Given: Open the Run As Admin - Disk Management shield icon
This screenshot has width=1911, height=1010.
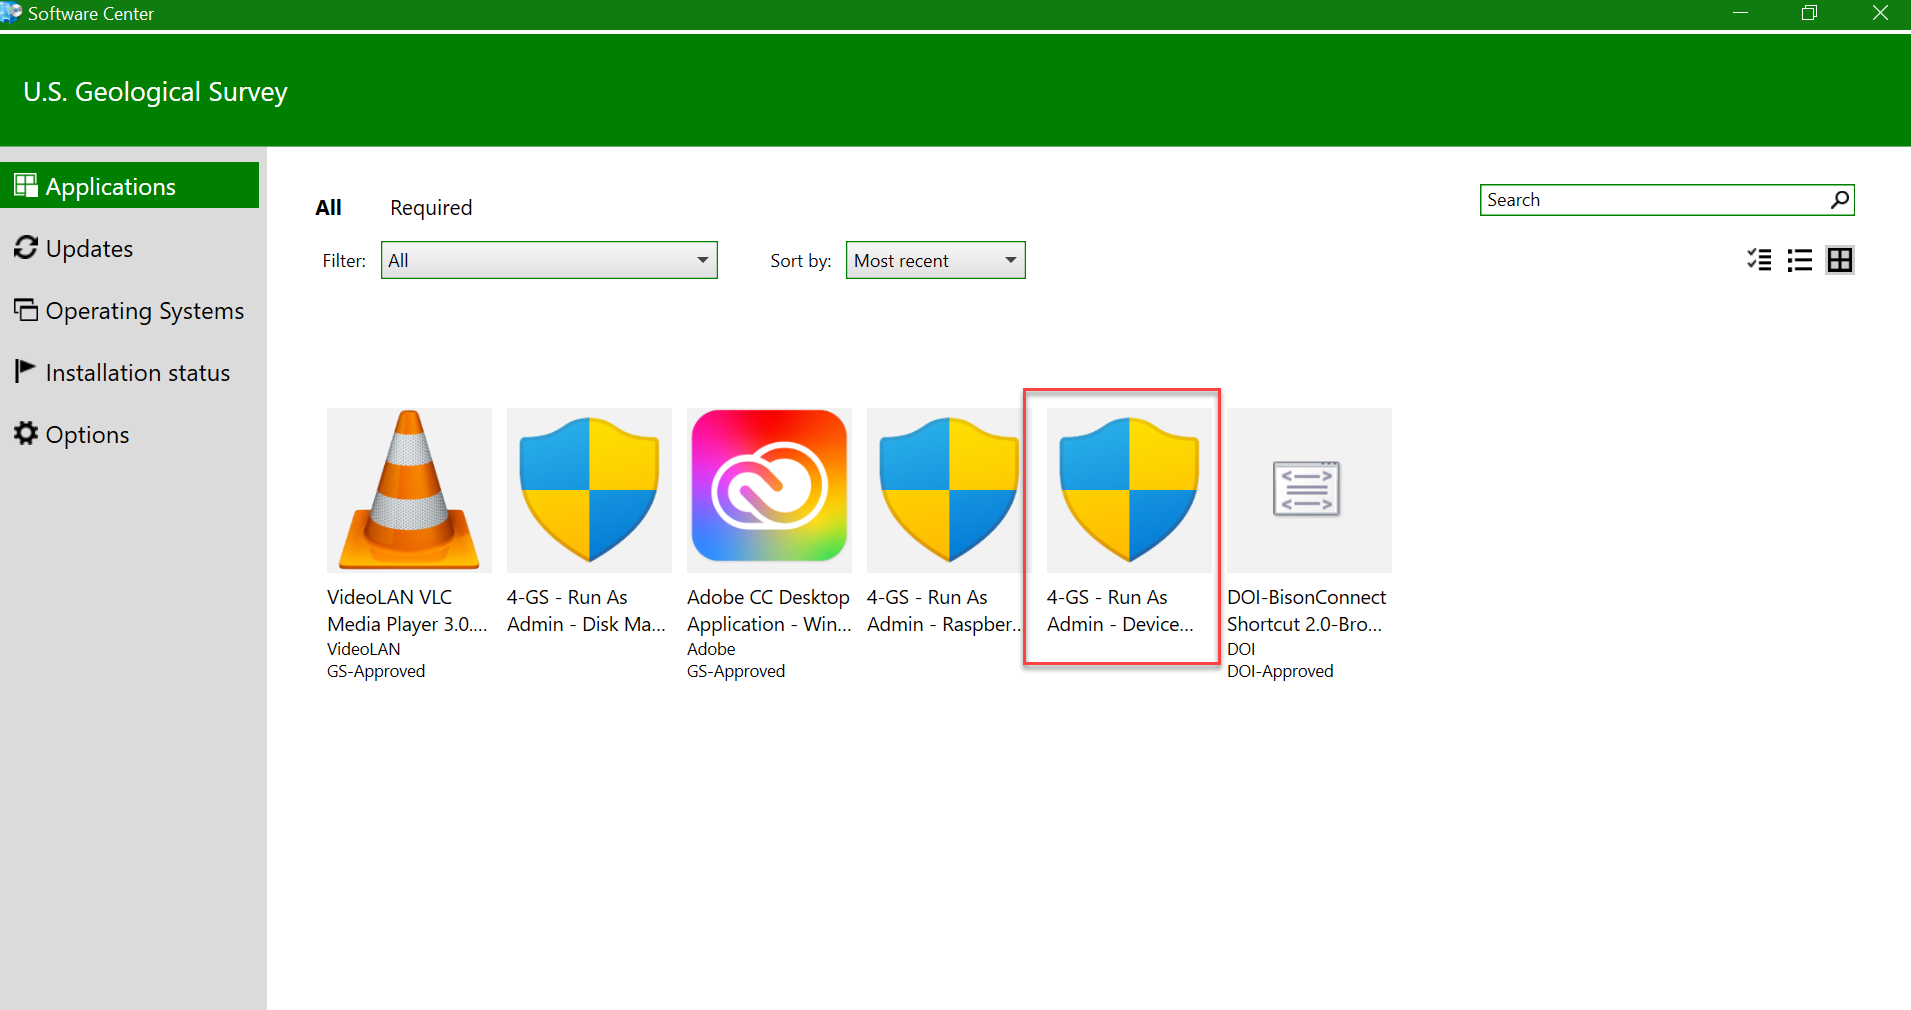Looking at the screenshot, I should (589, 490).
